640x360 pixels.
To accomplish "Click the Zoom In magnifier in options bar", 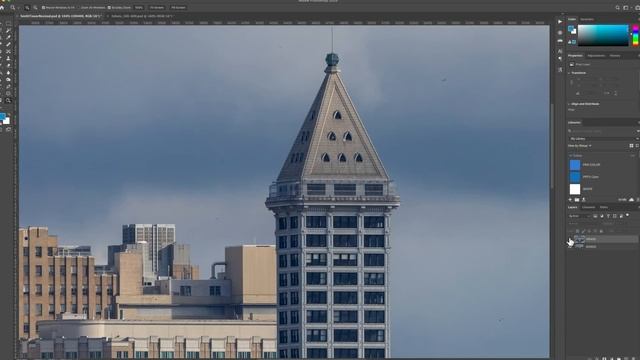I will click(x=27, y=7).
